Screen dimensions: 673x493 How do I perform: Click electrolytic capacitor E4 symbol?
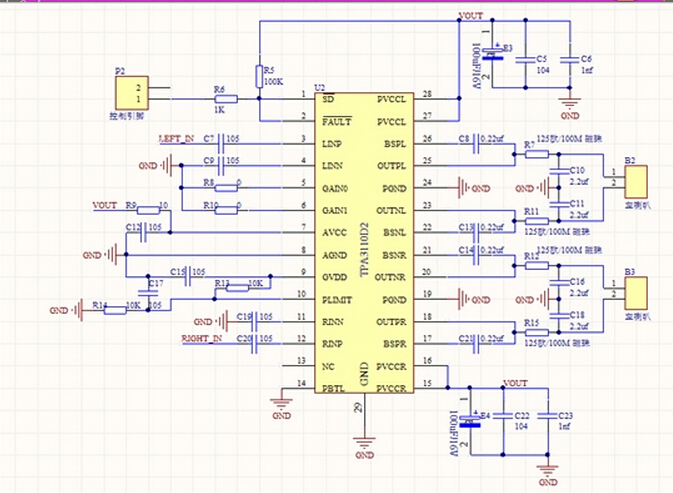[x=470, y=421]
